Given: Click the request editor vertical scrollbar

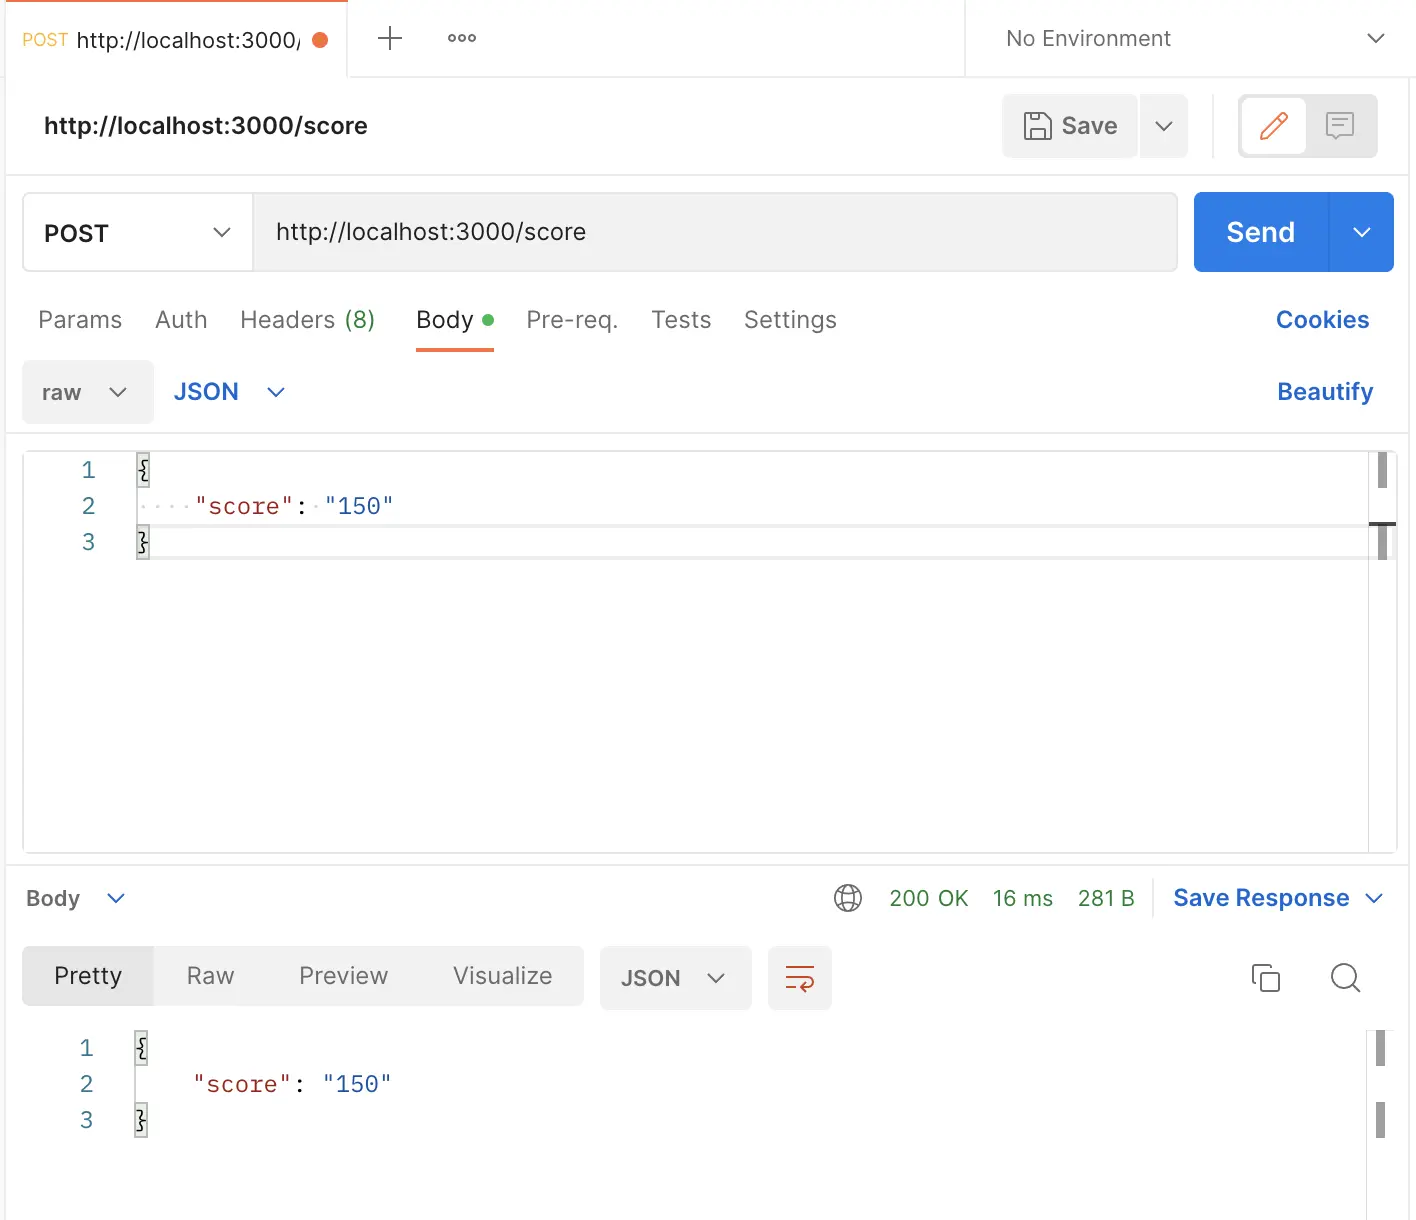Looking at the screenshot, I should [x=1382, y=652].
